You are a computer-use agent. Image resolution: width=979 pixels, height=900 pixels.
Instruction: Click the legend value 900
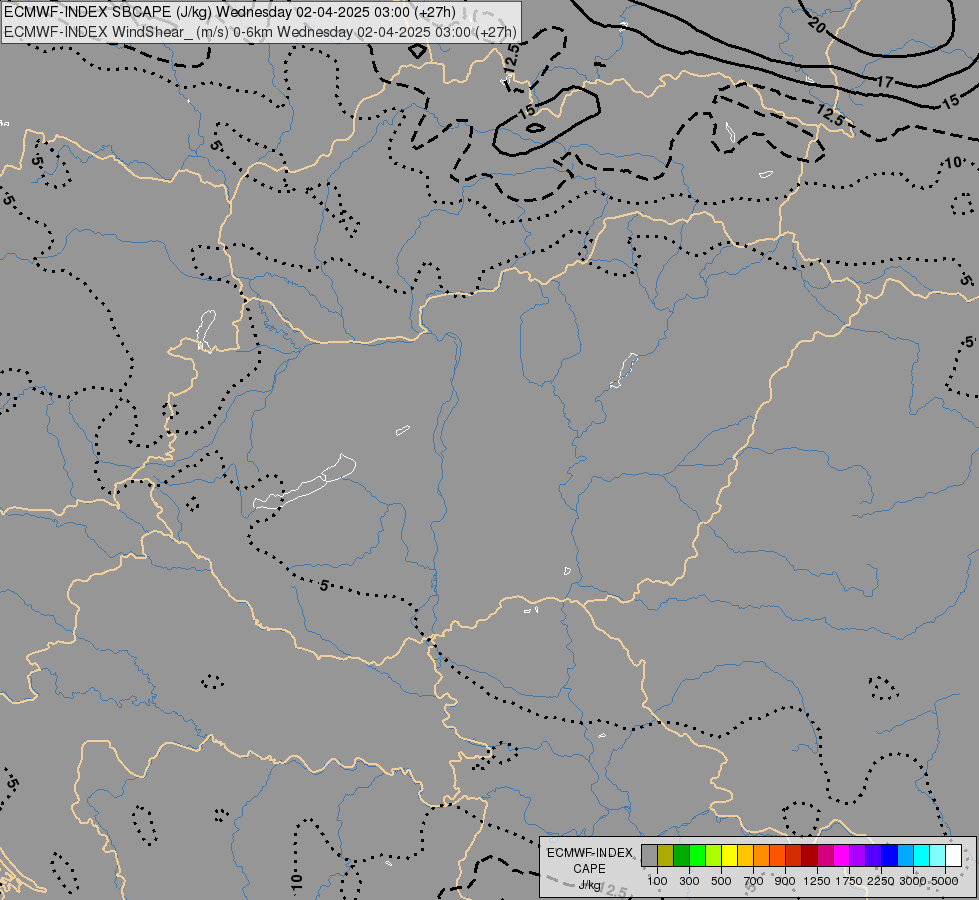pyautogui.click(x=785, y=881)
